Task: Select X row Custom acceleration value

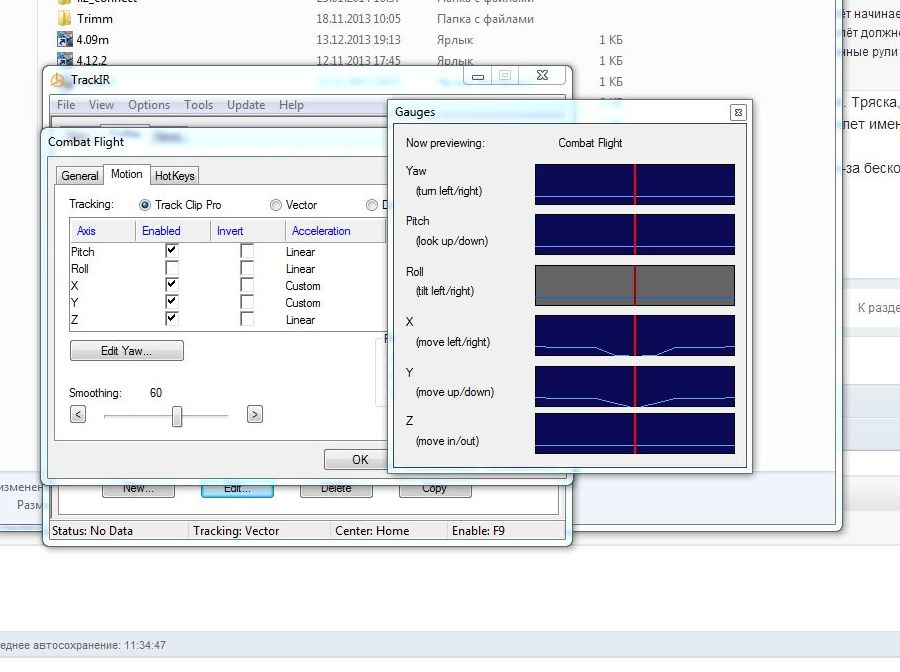Action: (302, 286)
